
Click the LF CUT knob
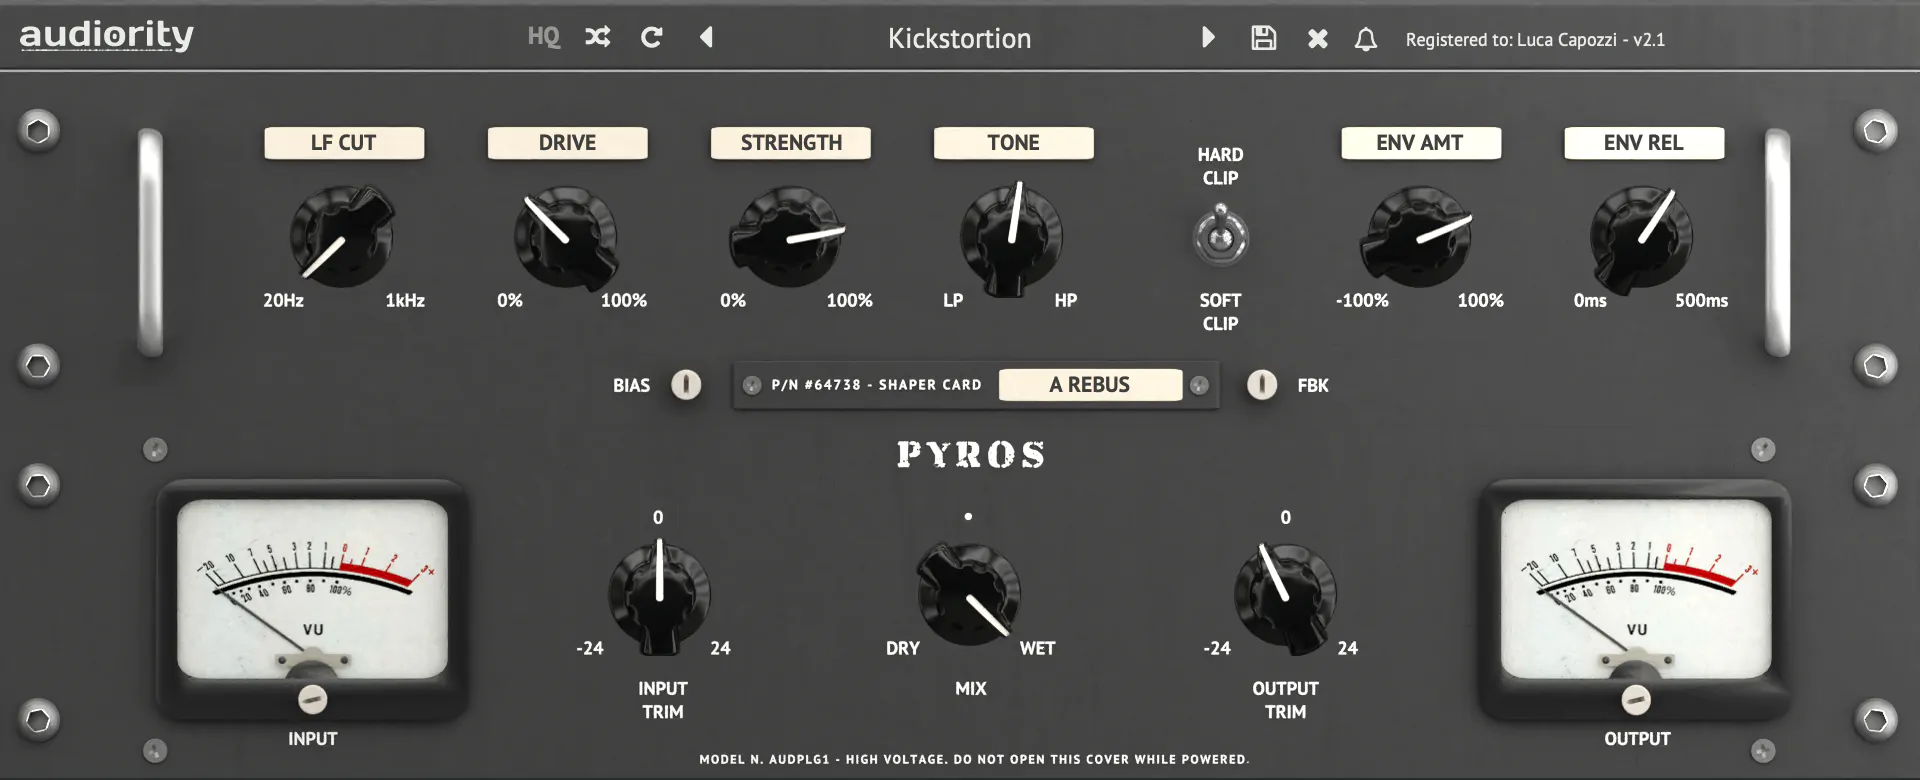point(342,236)
